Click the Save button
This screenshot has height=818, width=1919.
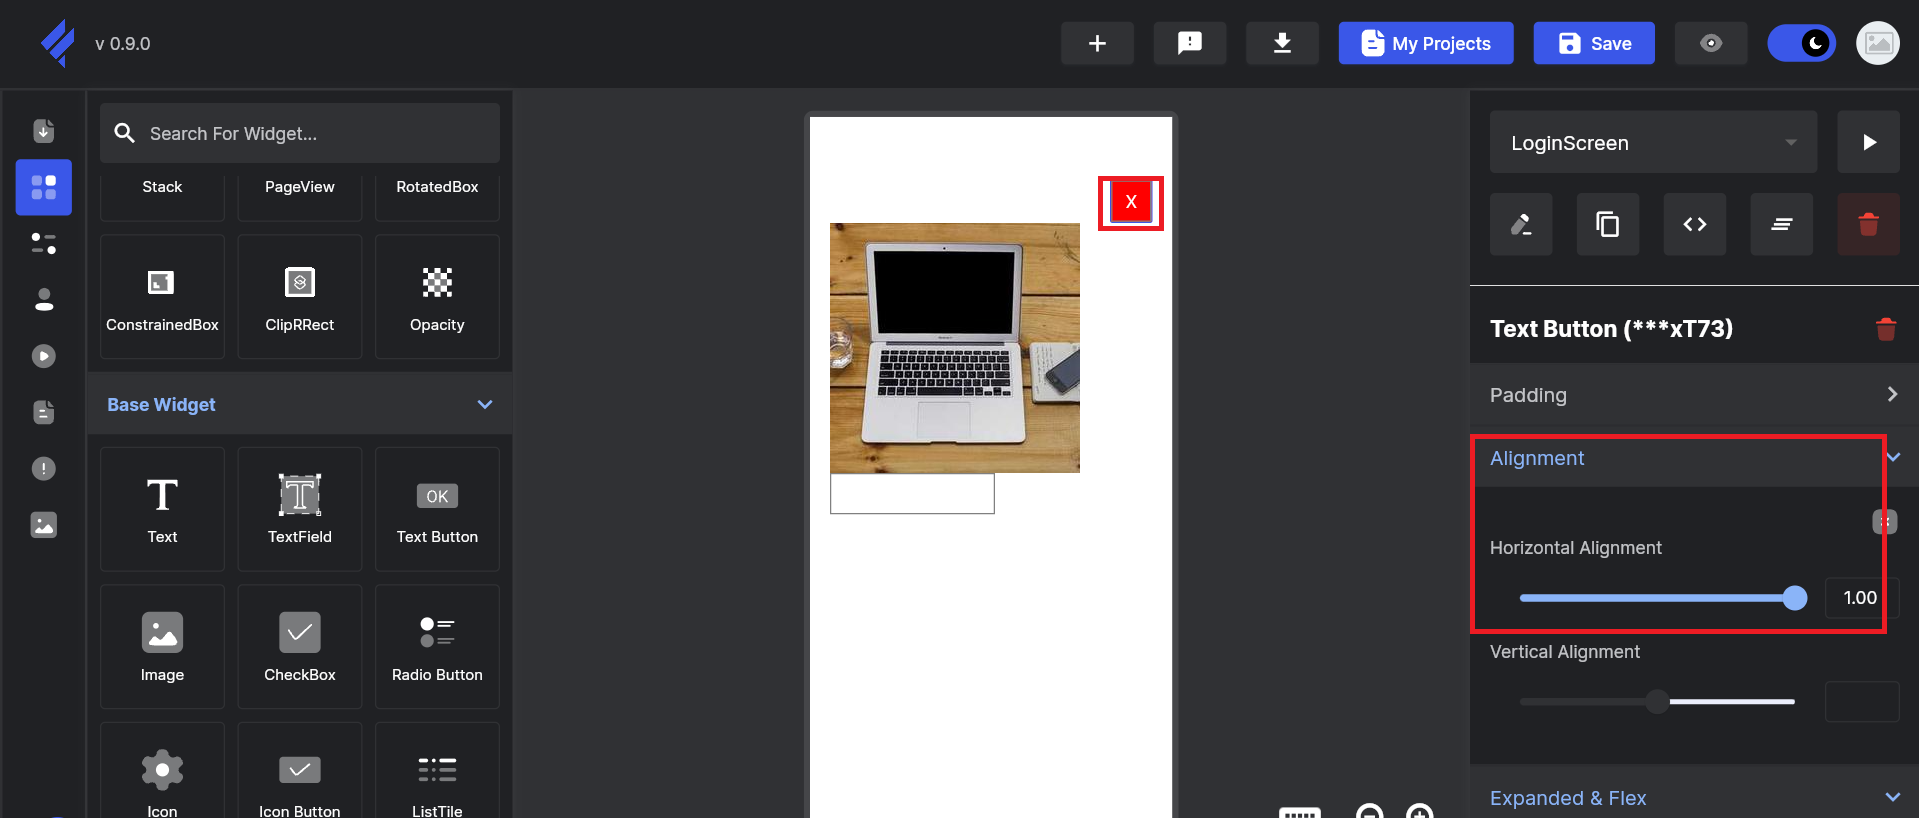click(x=1593, y=43)
